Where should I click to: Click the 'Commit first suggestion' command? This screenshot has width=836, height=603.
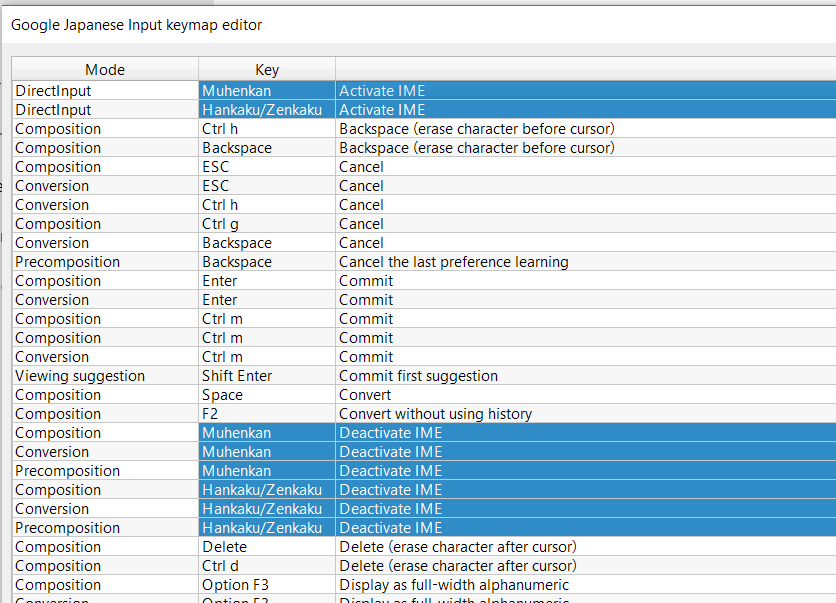pyautogui.click(x=586, y=376)
